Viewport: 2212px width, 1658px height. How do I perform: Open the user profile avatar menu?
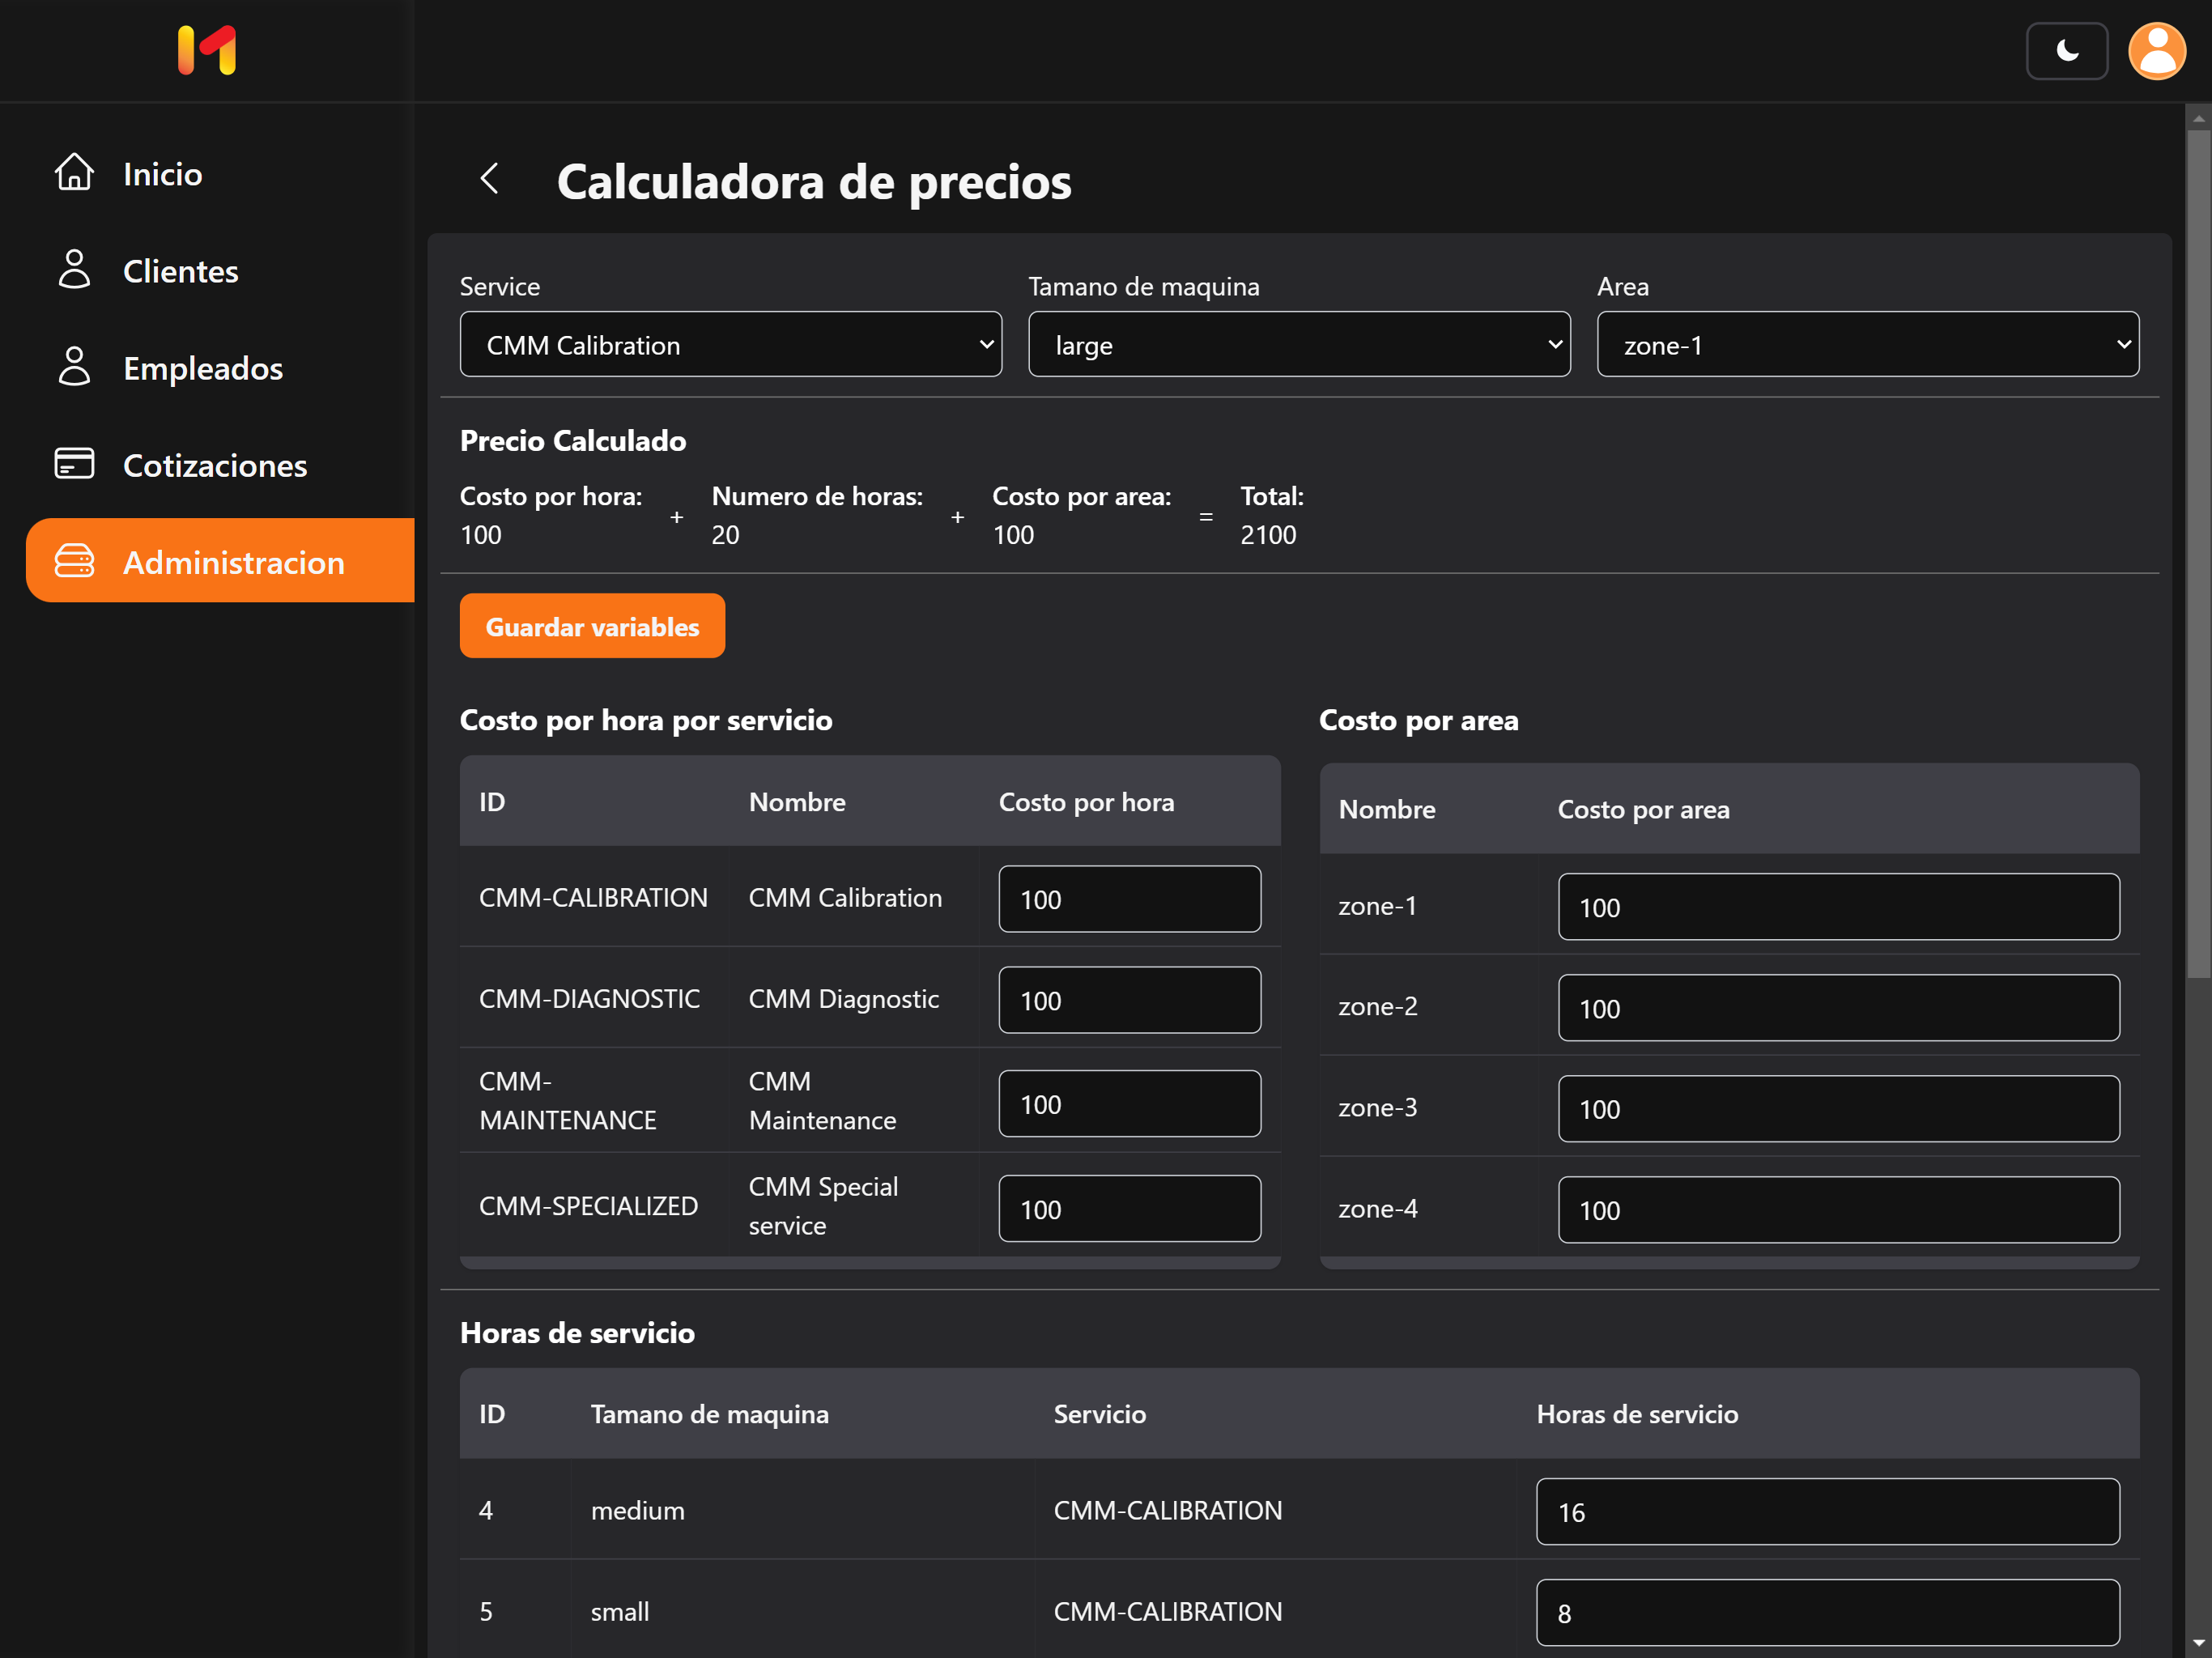coord(2157,50)
